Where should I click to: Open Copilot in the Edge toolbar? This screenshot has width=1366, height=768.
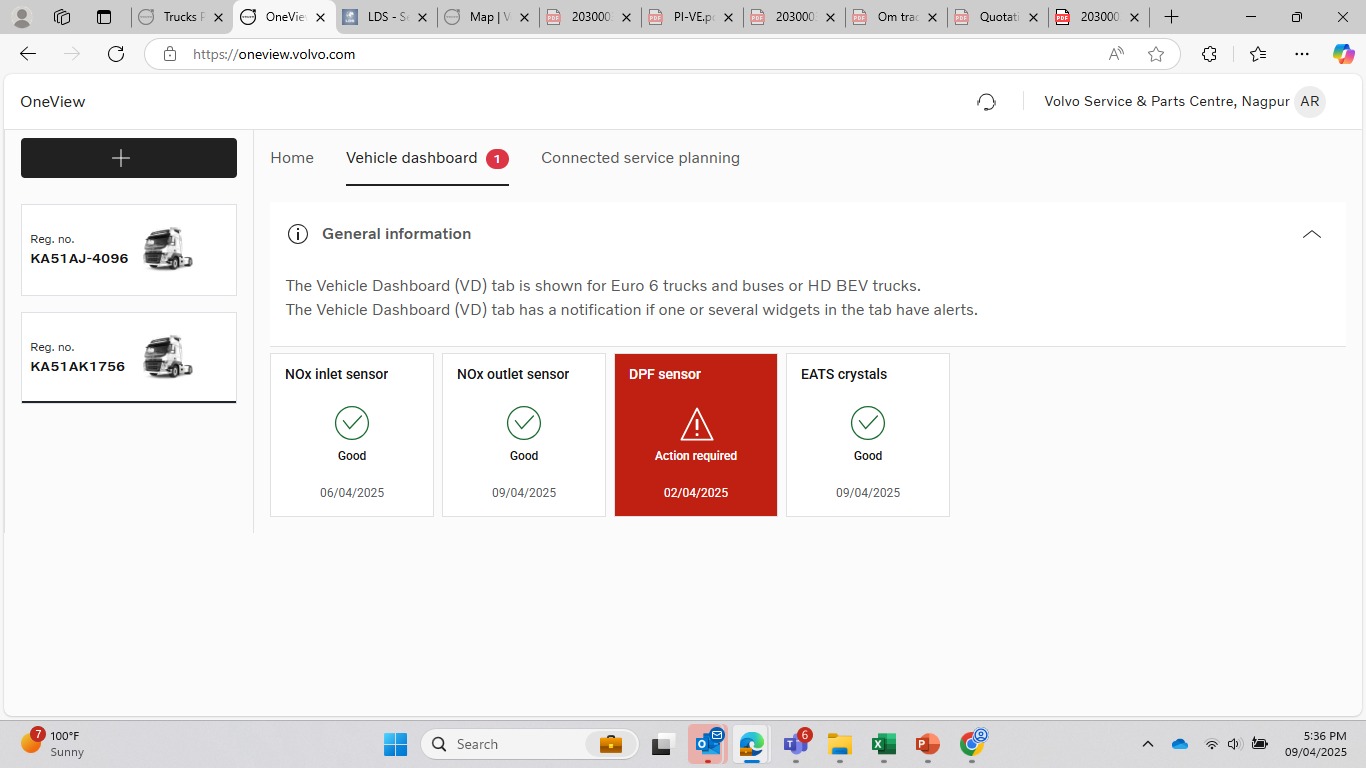point(1343,54)
